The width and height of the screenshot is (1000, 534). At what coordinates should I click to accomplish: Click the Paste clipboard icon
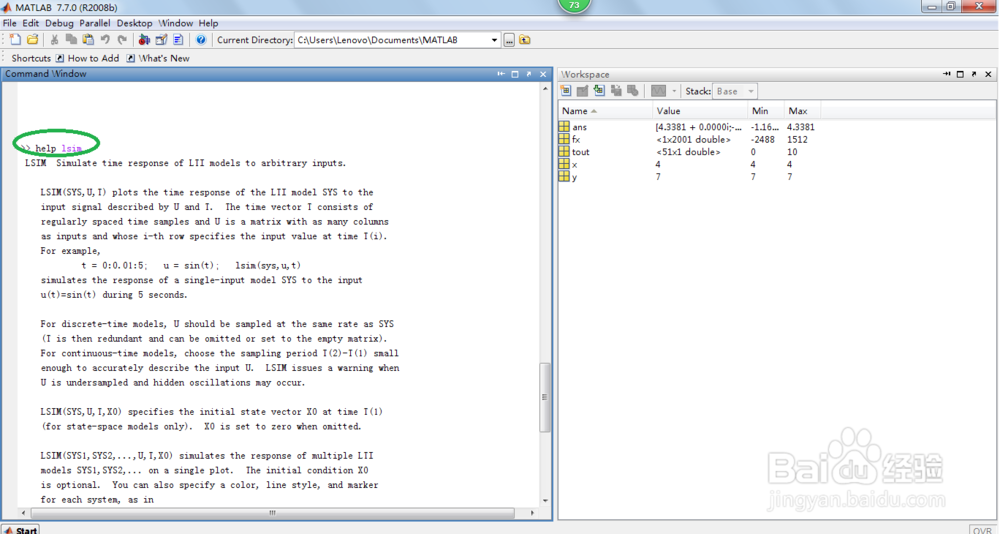(88, 40)
